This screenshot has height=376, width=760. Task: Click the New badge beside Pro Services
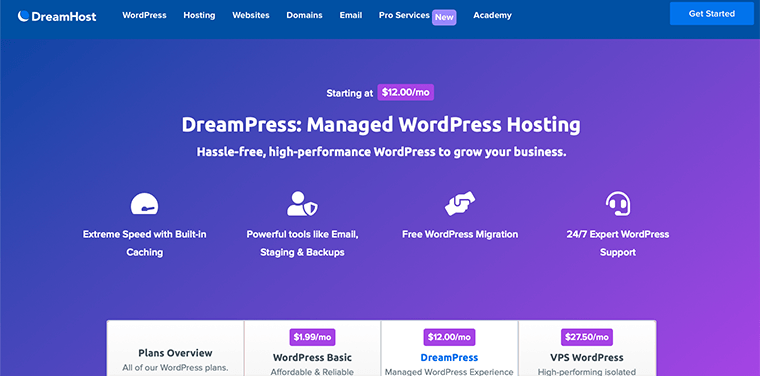point(444,17)
